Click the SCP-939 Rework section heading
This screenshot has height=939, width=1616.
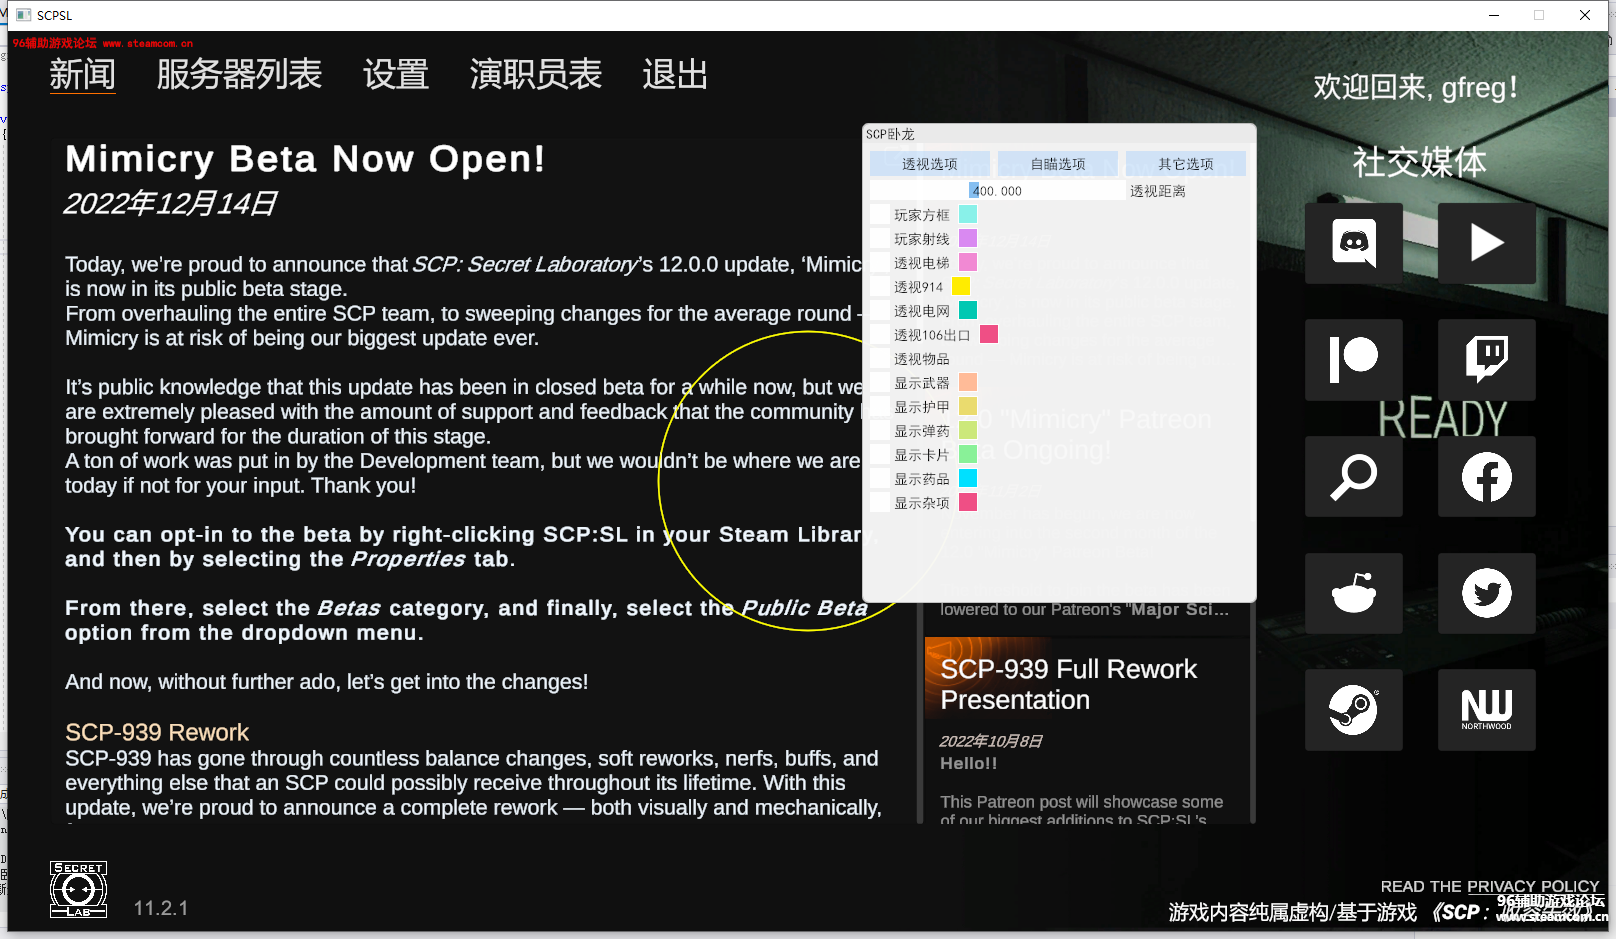(x=157, y=732)
